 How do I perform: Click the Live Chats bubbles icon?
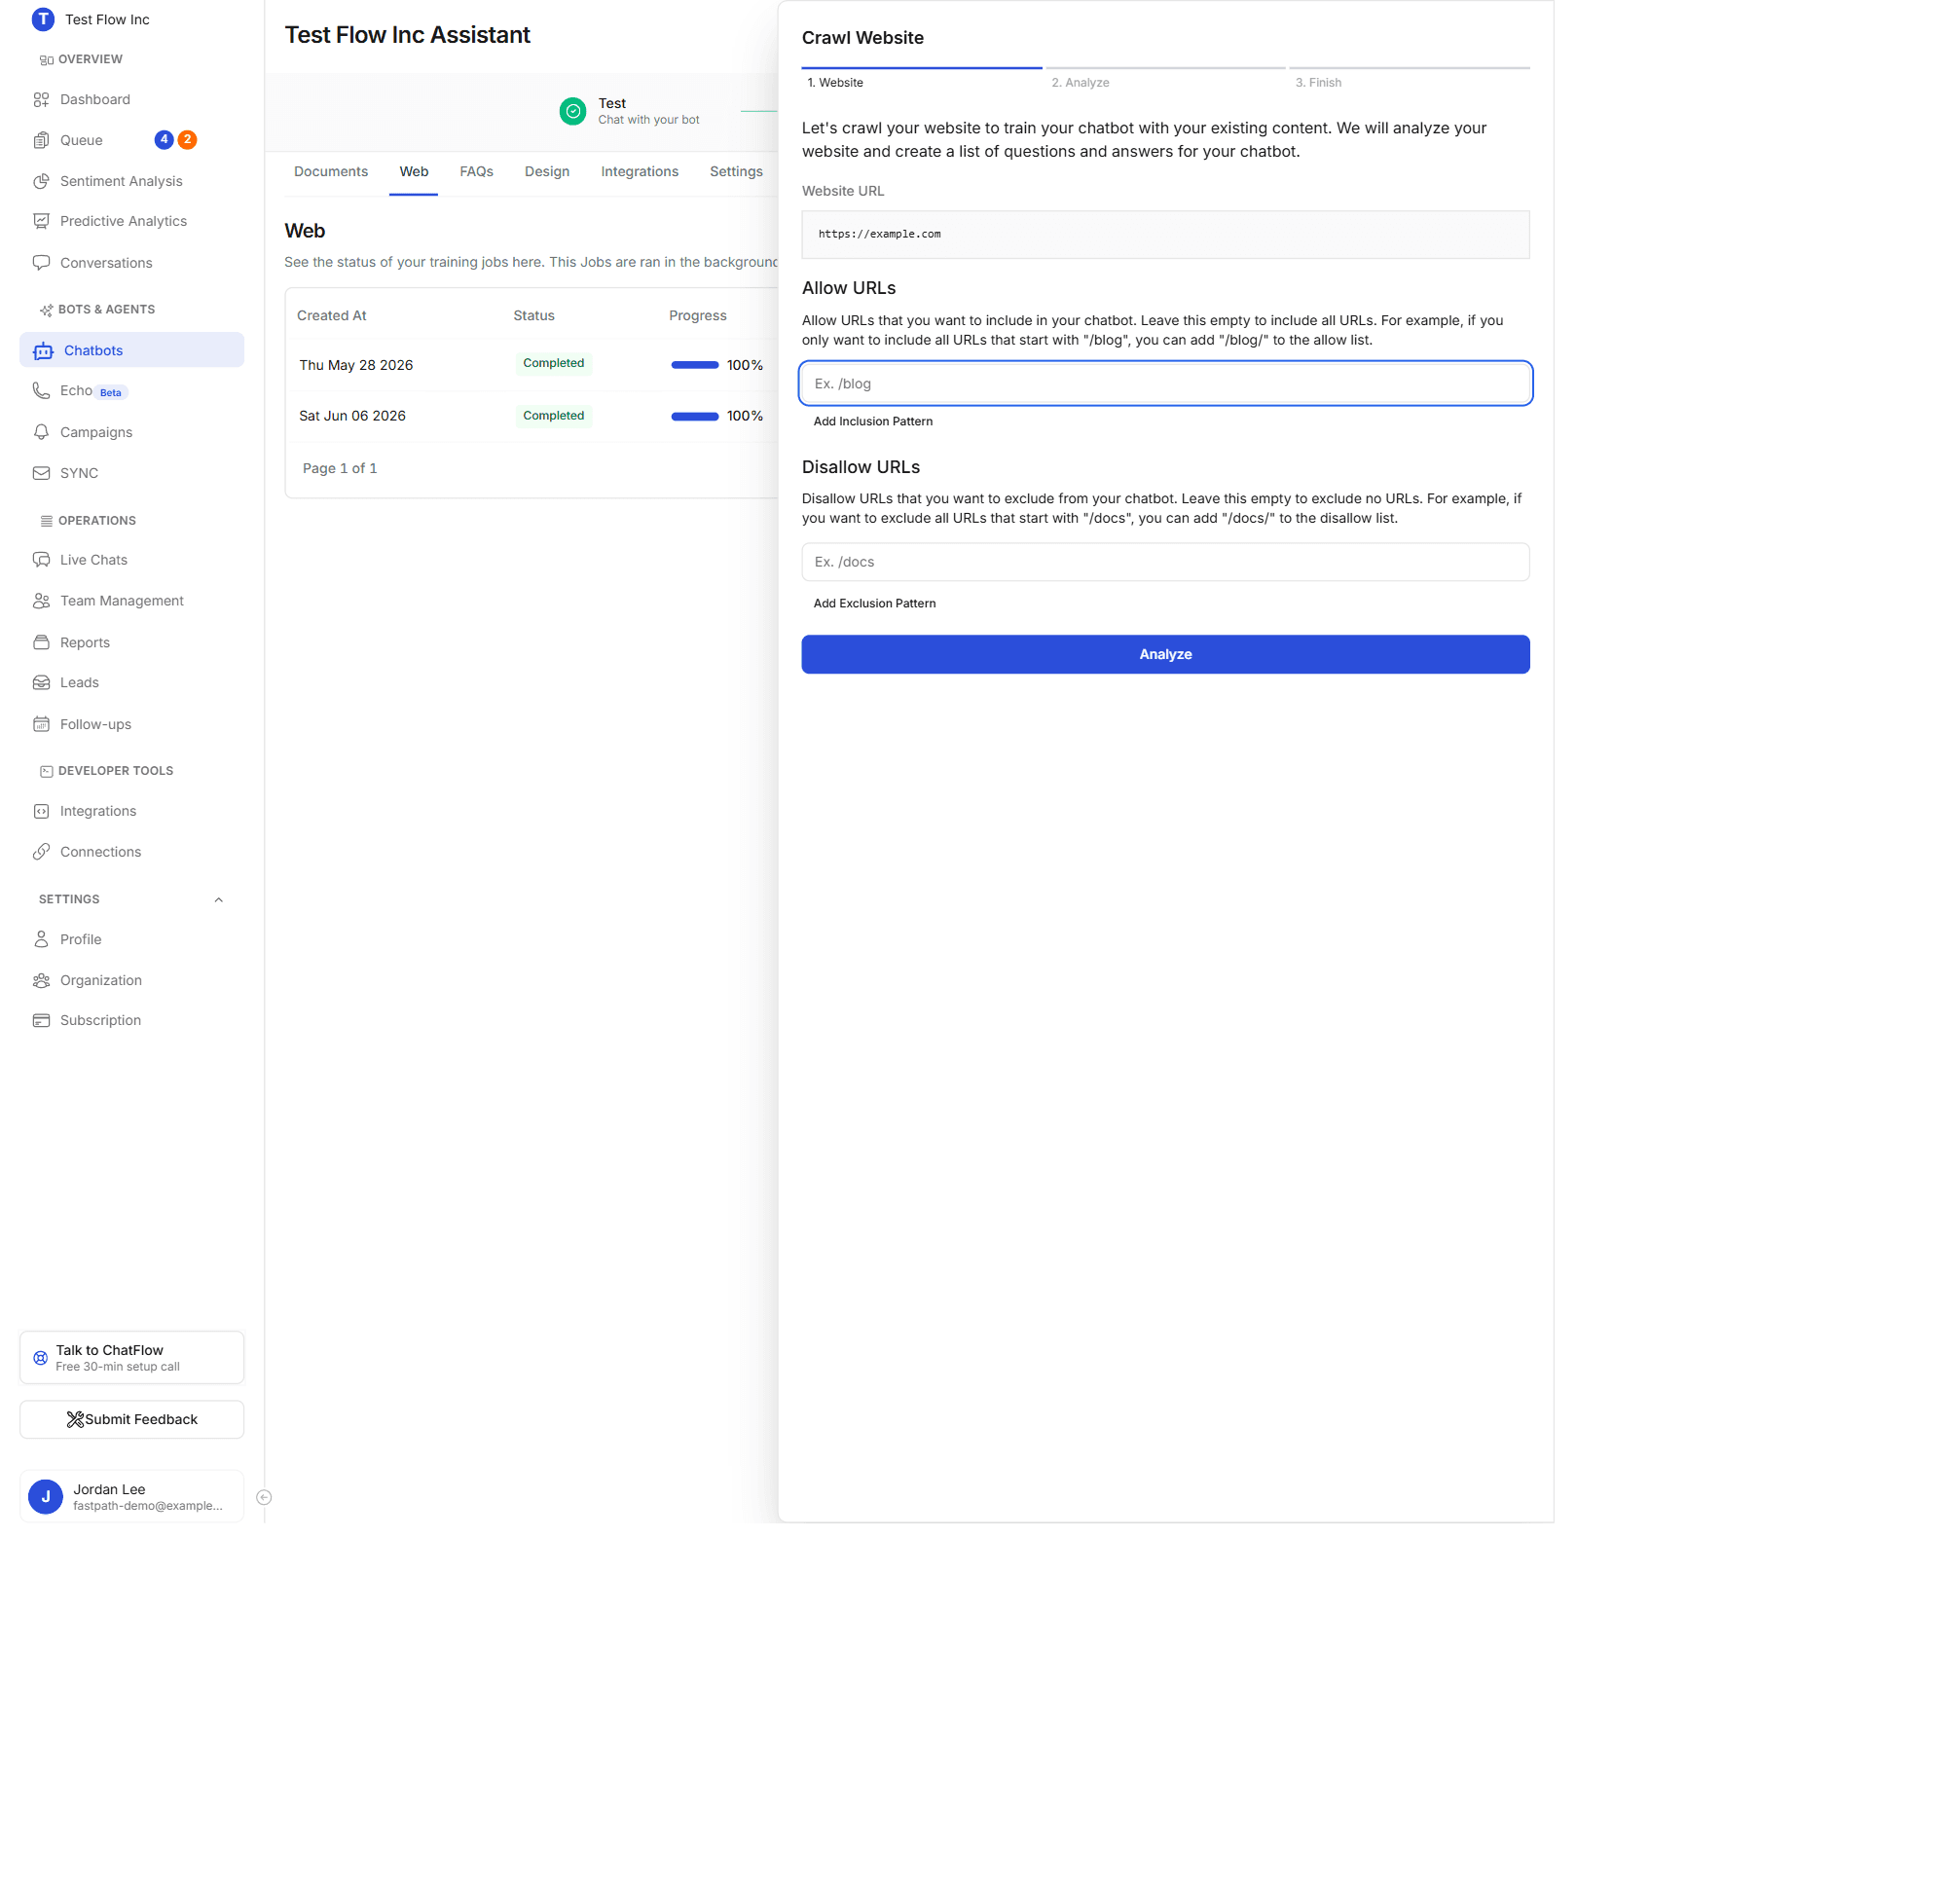(41, 560)
